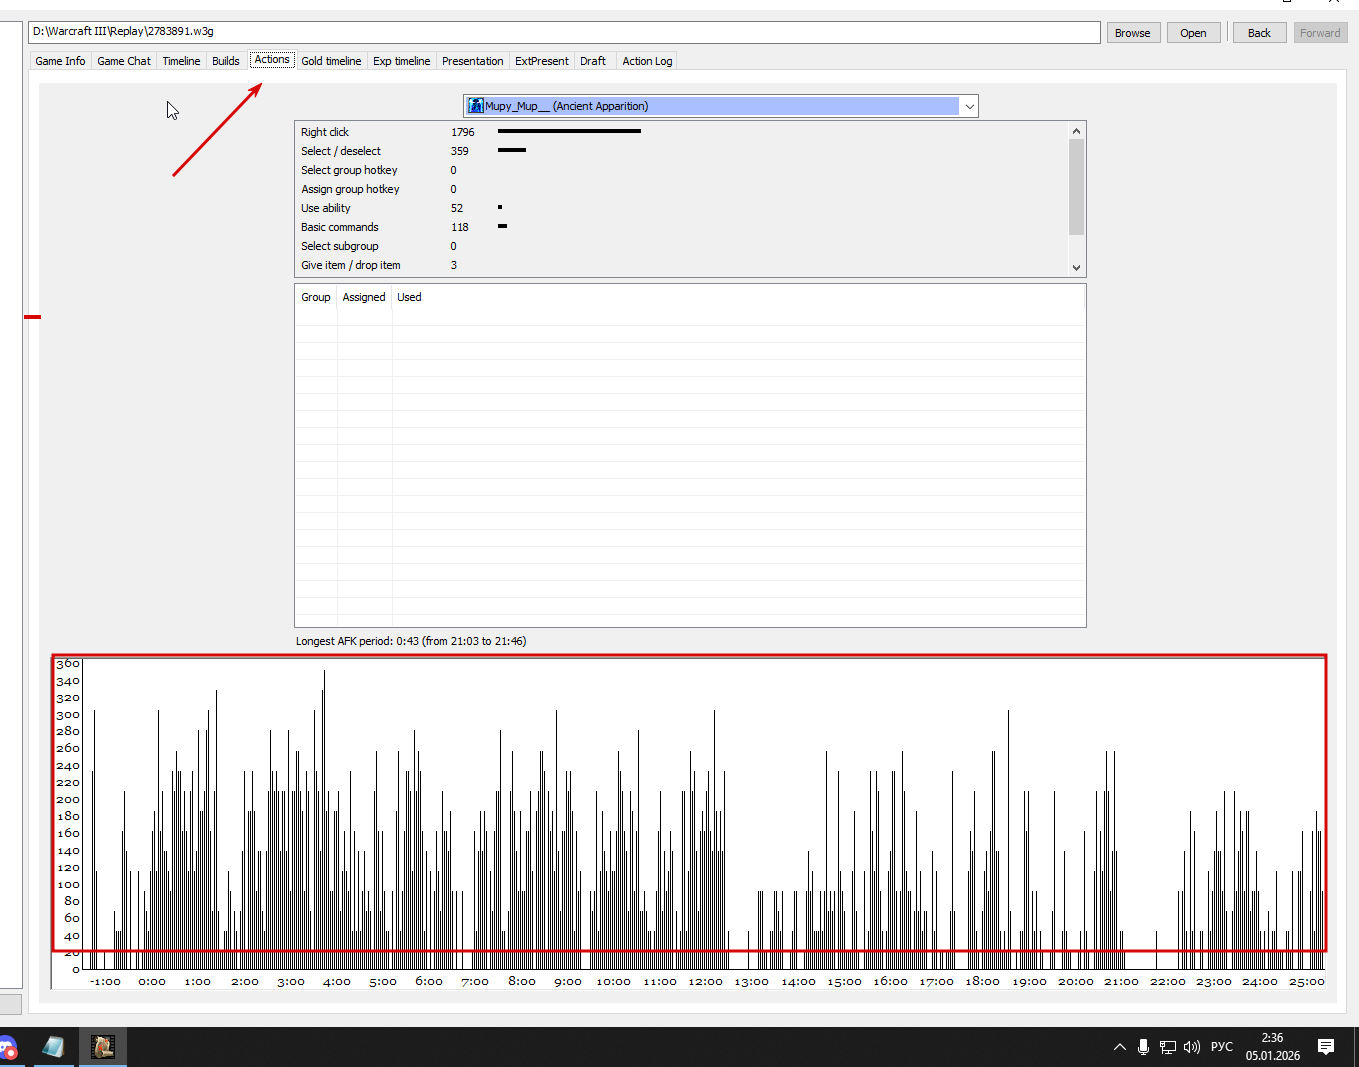
Task: Open the Discord icon in the taskbar
Action: click(8, 1048)
